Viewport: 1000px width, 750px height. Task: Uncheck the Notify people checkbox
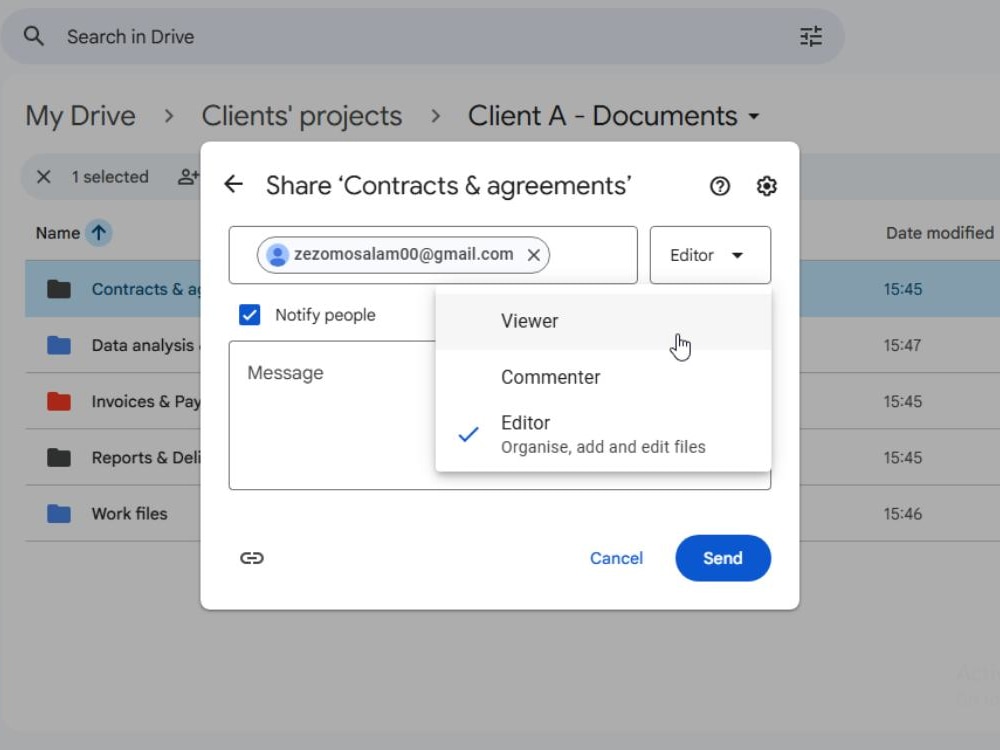(x=249, y=314)
